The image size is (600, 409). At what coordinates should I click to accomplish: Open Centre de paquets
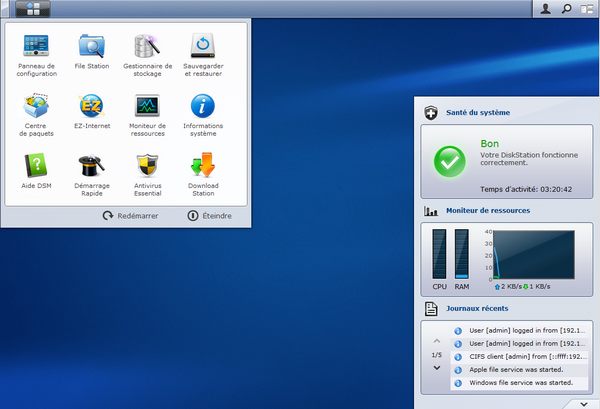click(x=36, y=115)
